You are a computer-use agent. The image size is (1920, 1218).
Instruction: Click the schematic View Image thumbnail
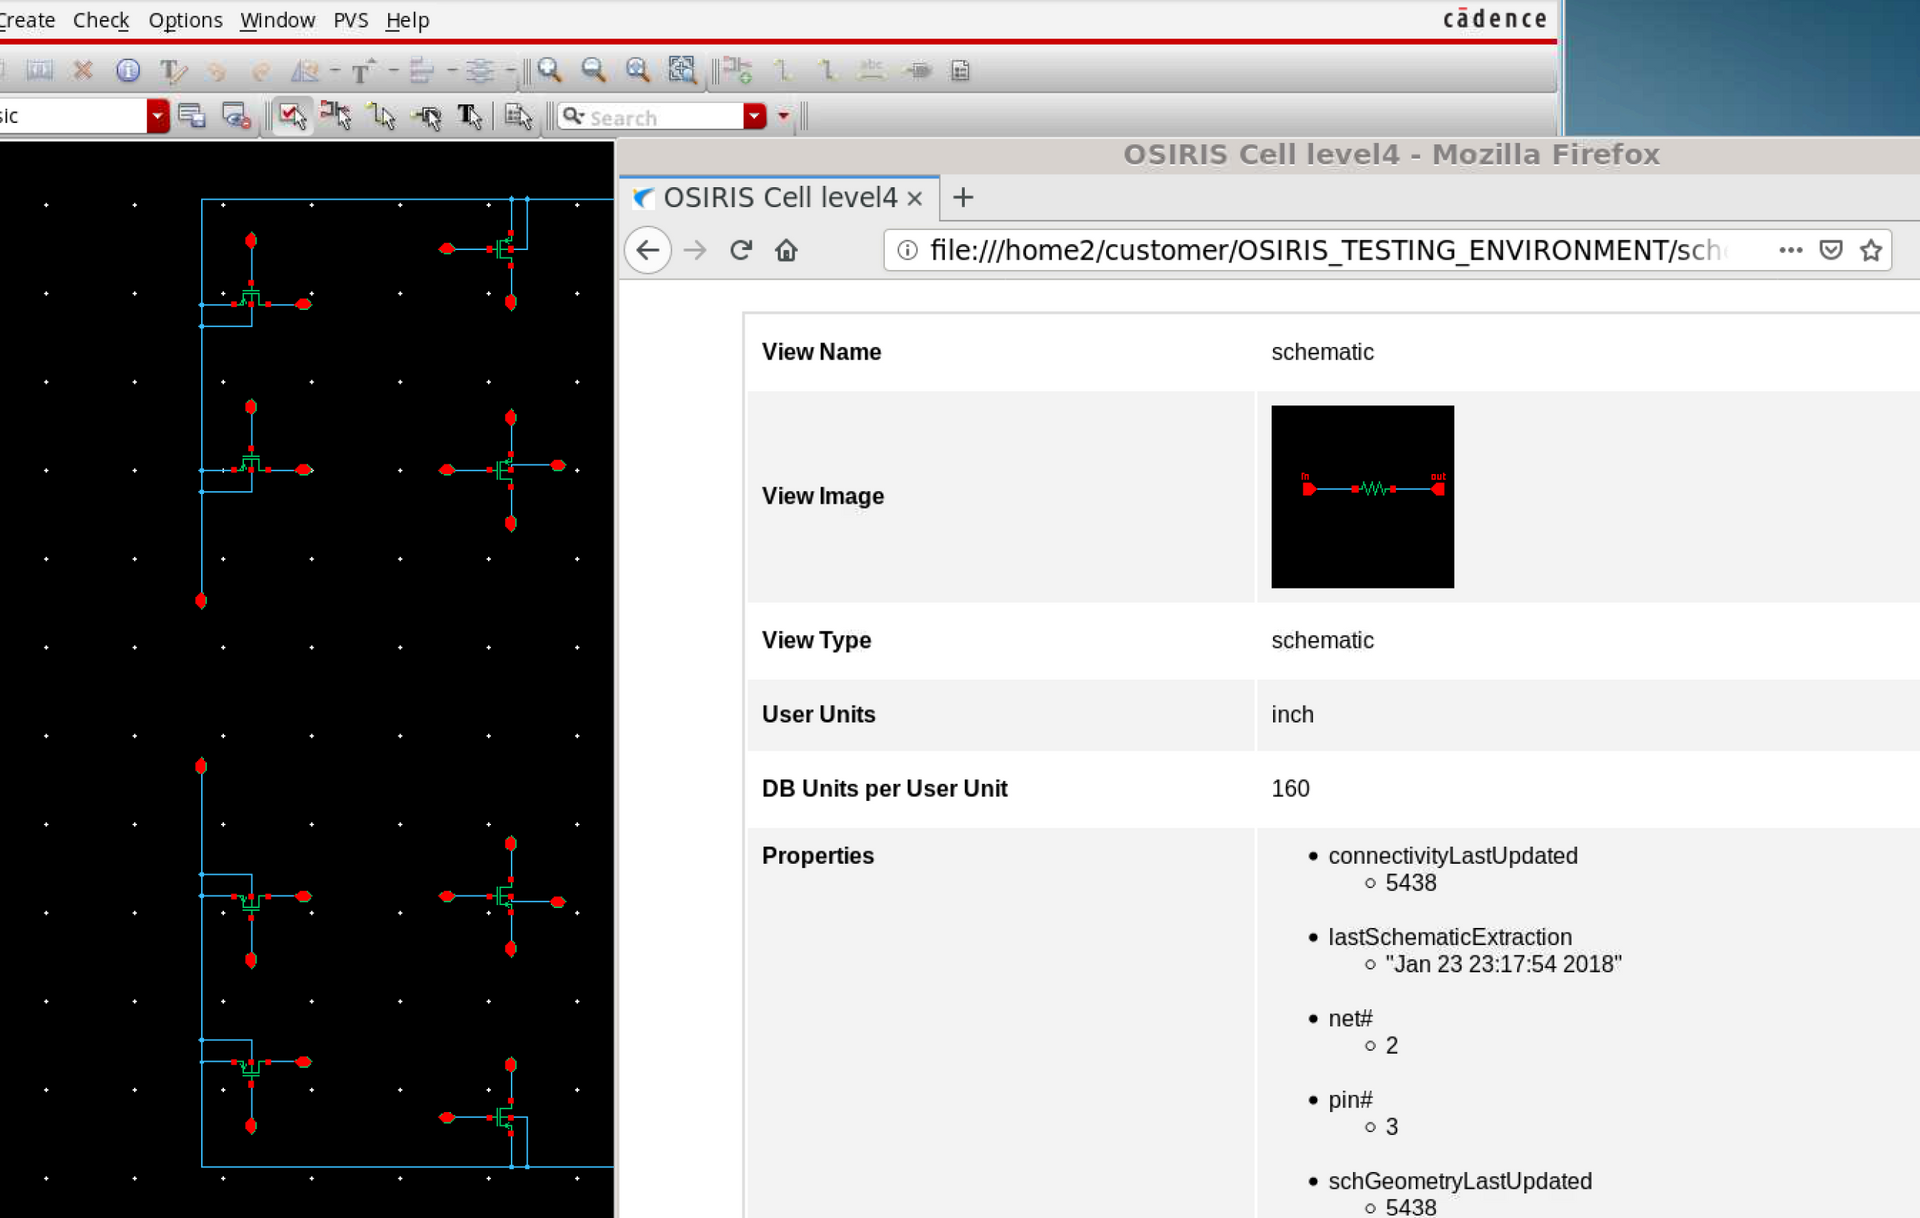pos(1362,496)
